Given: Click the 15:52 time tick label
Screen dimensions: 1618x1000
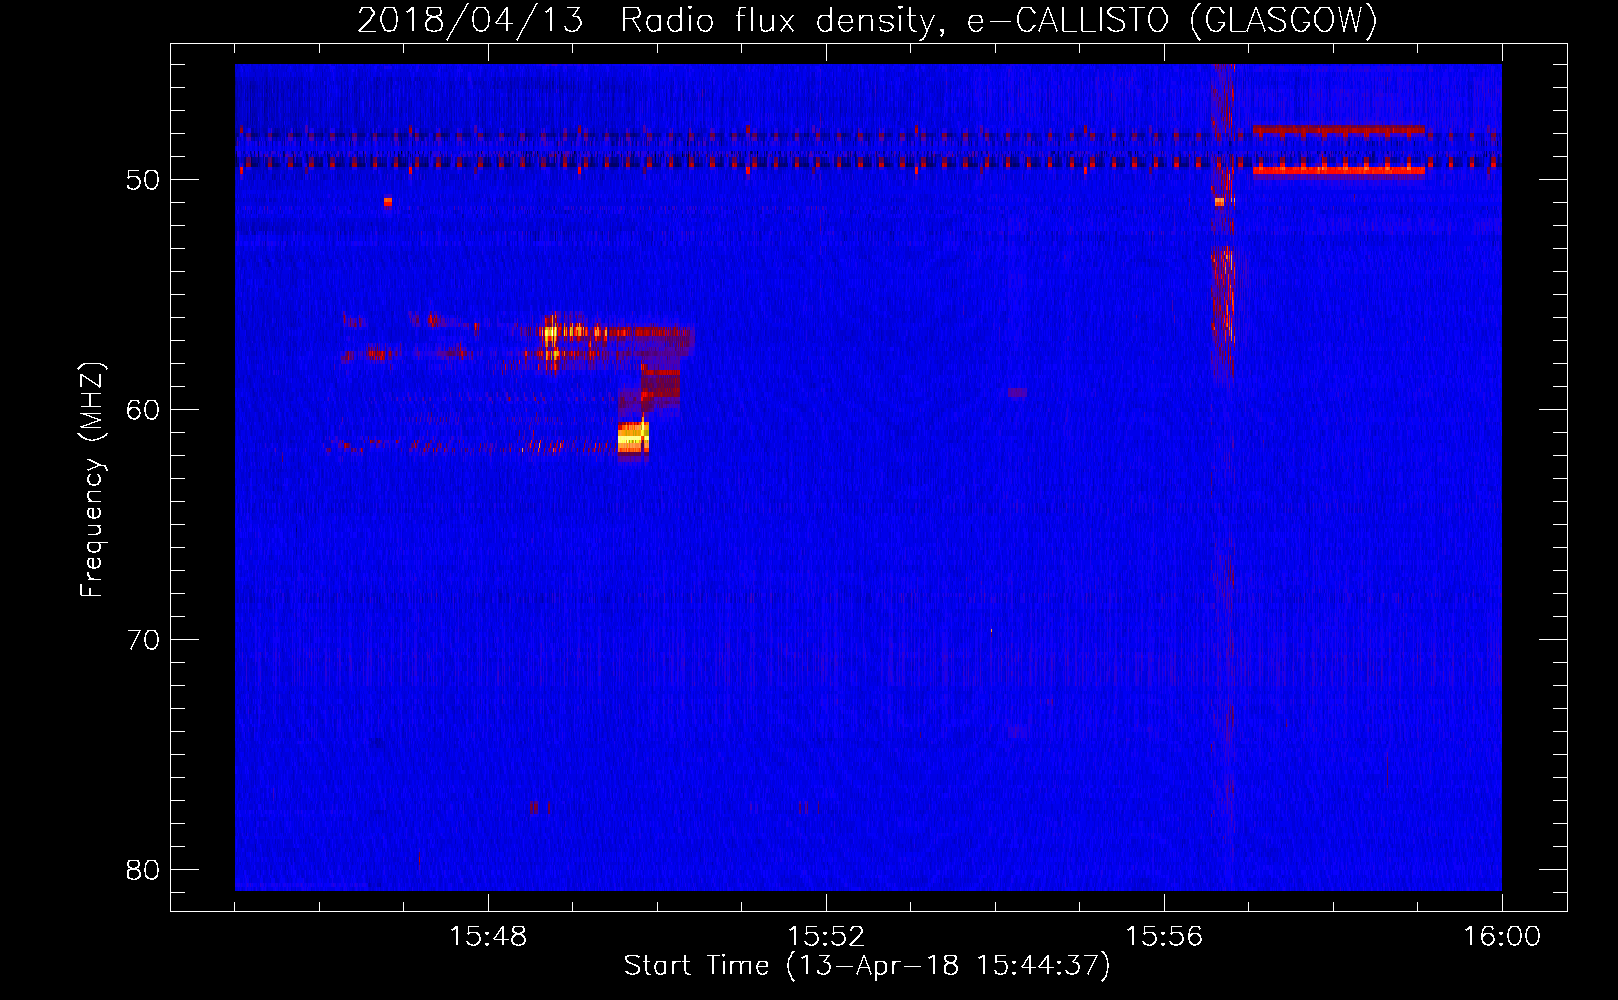Looking at the screenshot, I should pyautogui.click(x=826, y=937).
